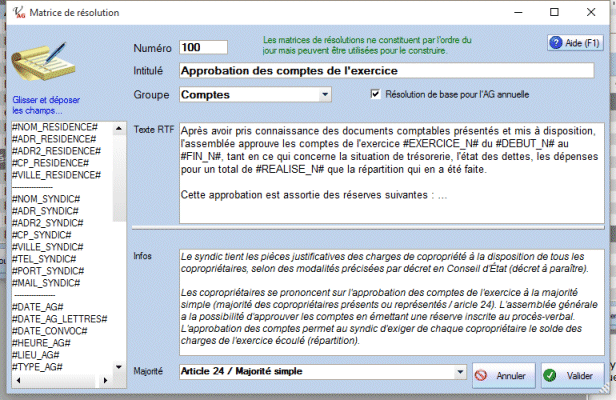
Task: Select #DATE_CONVOC# field
Action: coord(50,331)
